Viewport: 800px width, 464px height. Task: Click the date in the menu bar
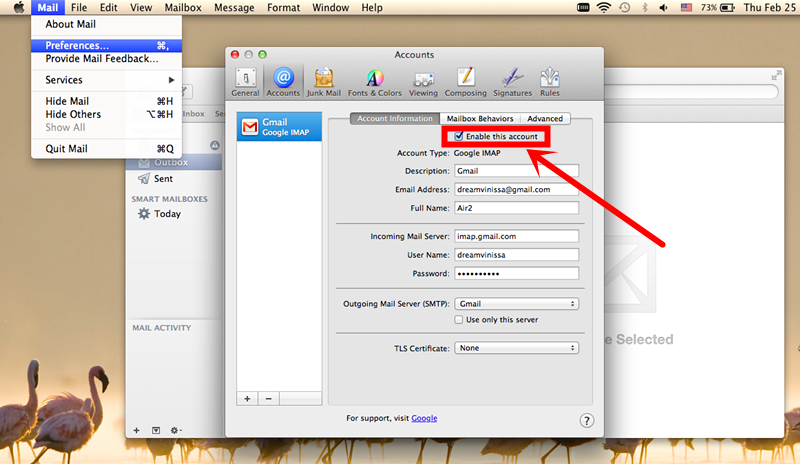(771, 8)
